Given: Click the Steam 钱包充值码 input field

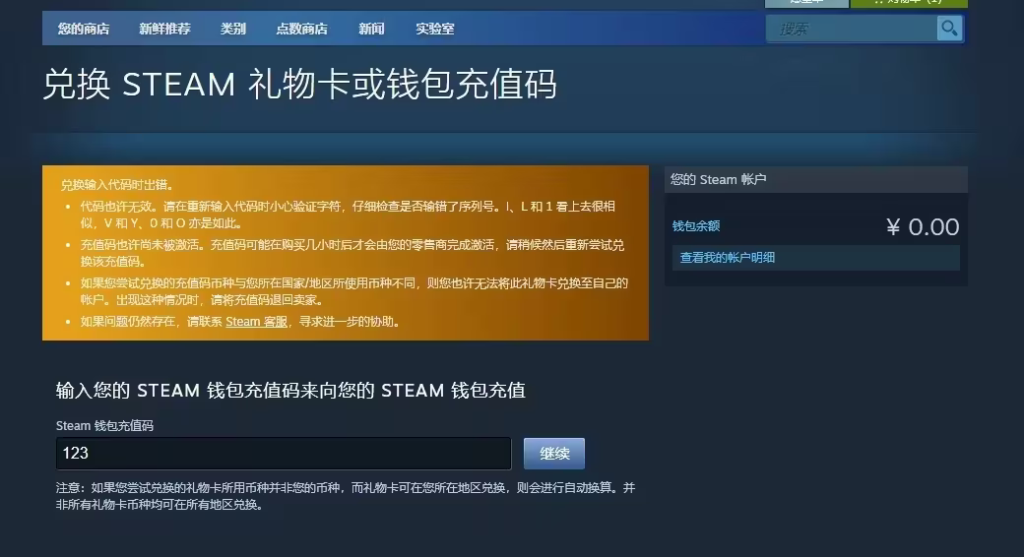Looking at the screenshot, I should click(x=283, y=453).
